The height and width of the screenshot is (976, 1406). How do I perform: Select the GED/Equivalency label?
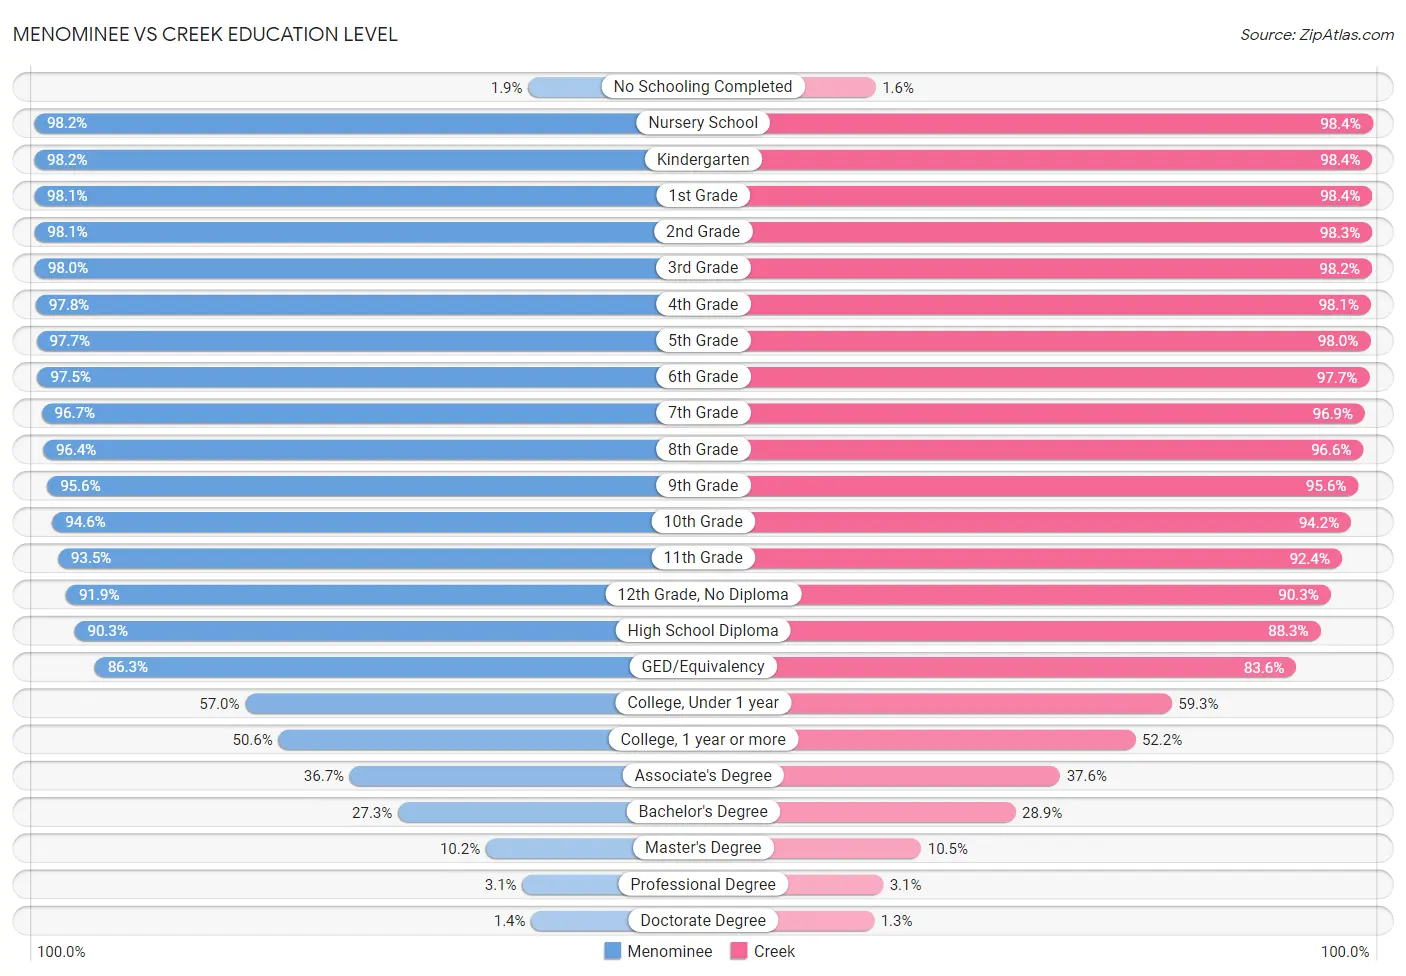click(x=703, y=667)
